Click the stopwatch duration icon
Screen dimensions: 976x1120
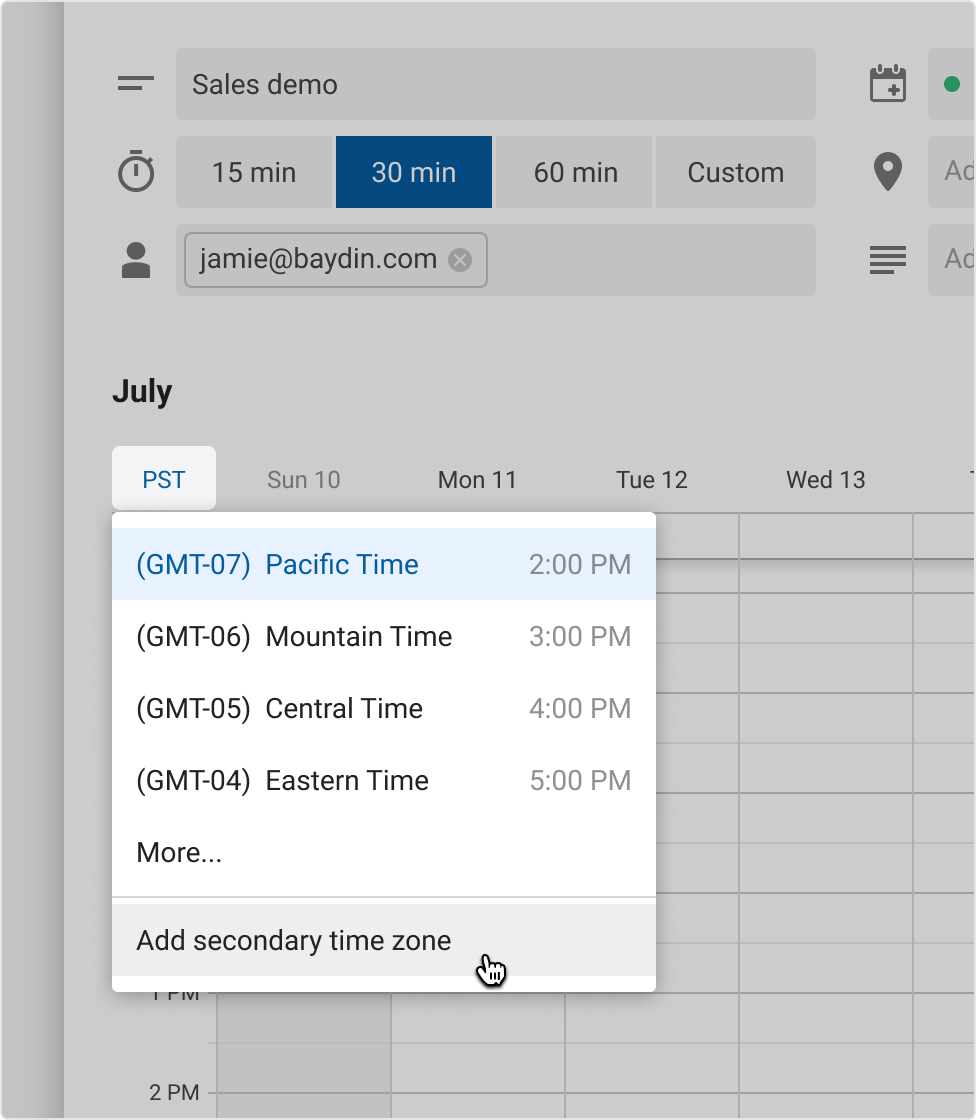coord(136,172)
